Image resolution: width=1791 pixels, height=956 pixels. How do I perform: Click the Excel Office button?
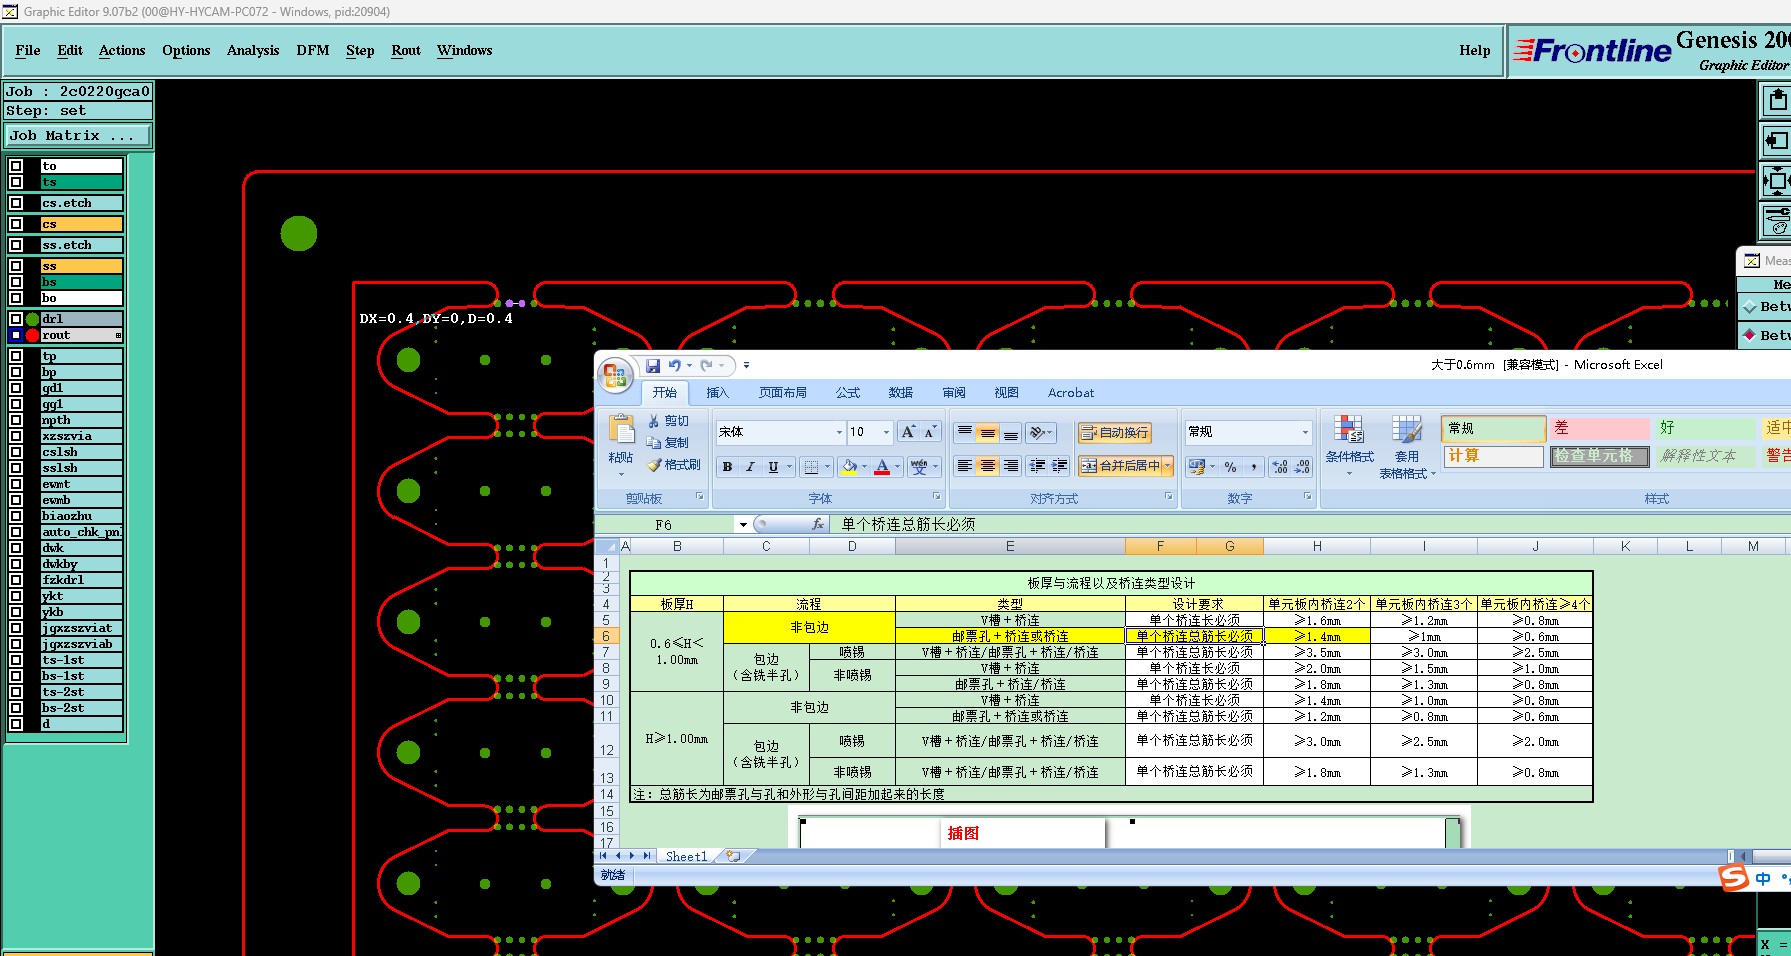click(615, 376)
